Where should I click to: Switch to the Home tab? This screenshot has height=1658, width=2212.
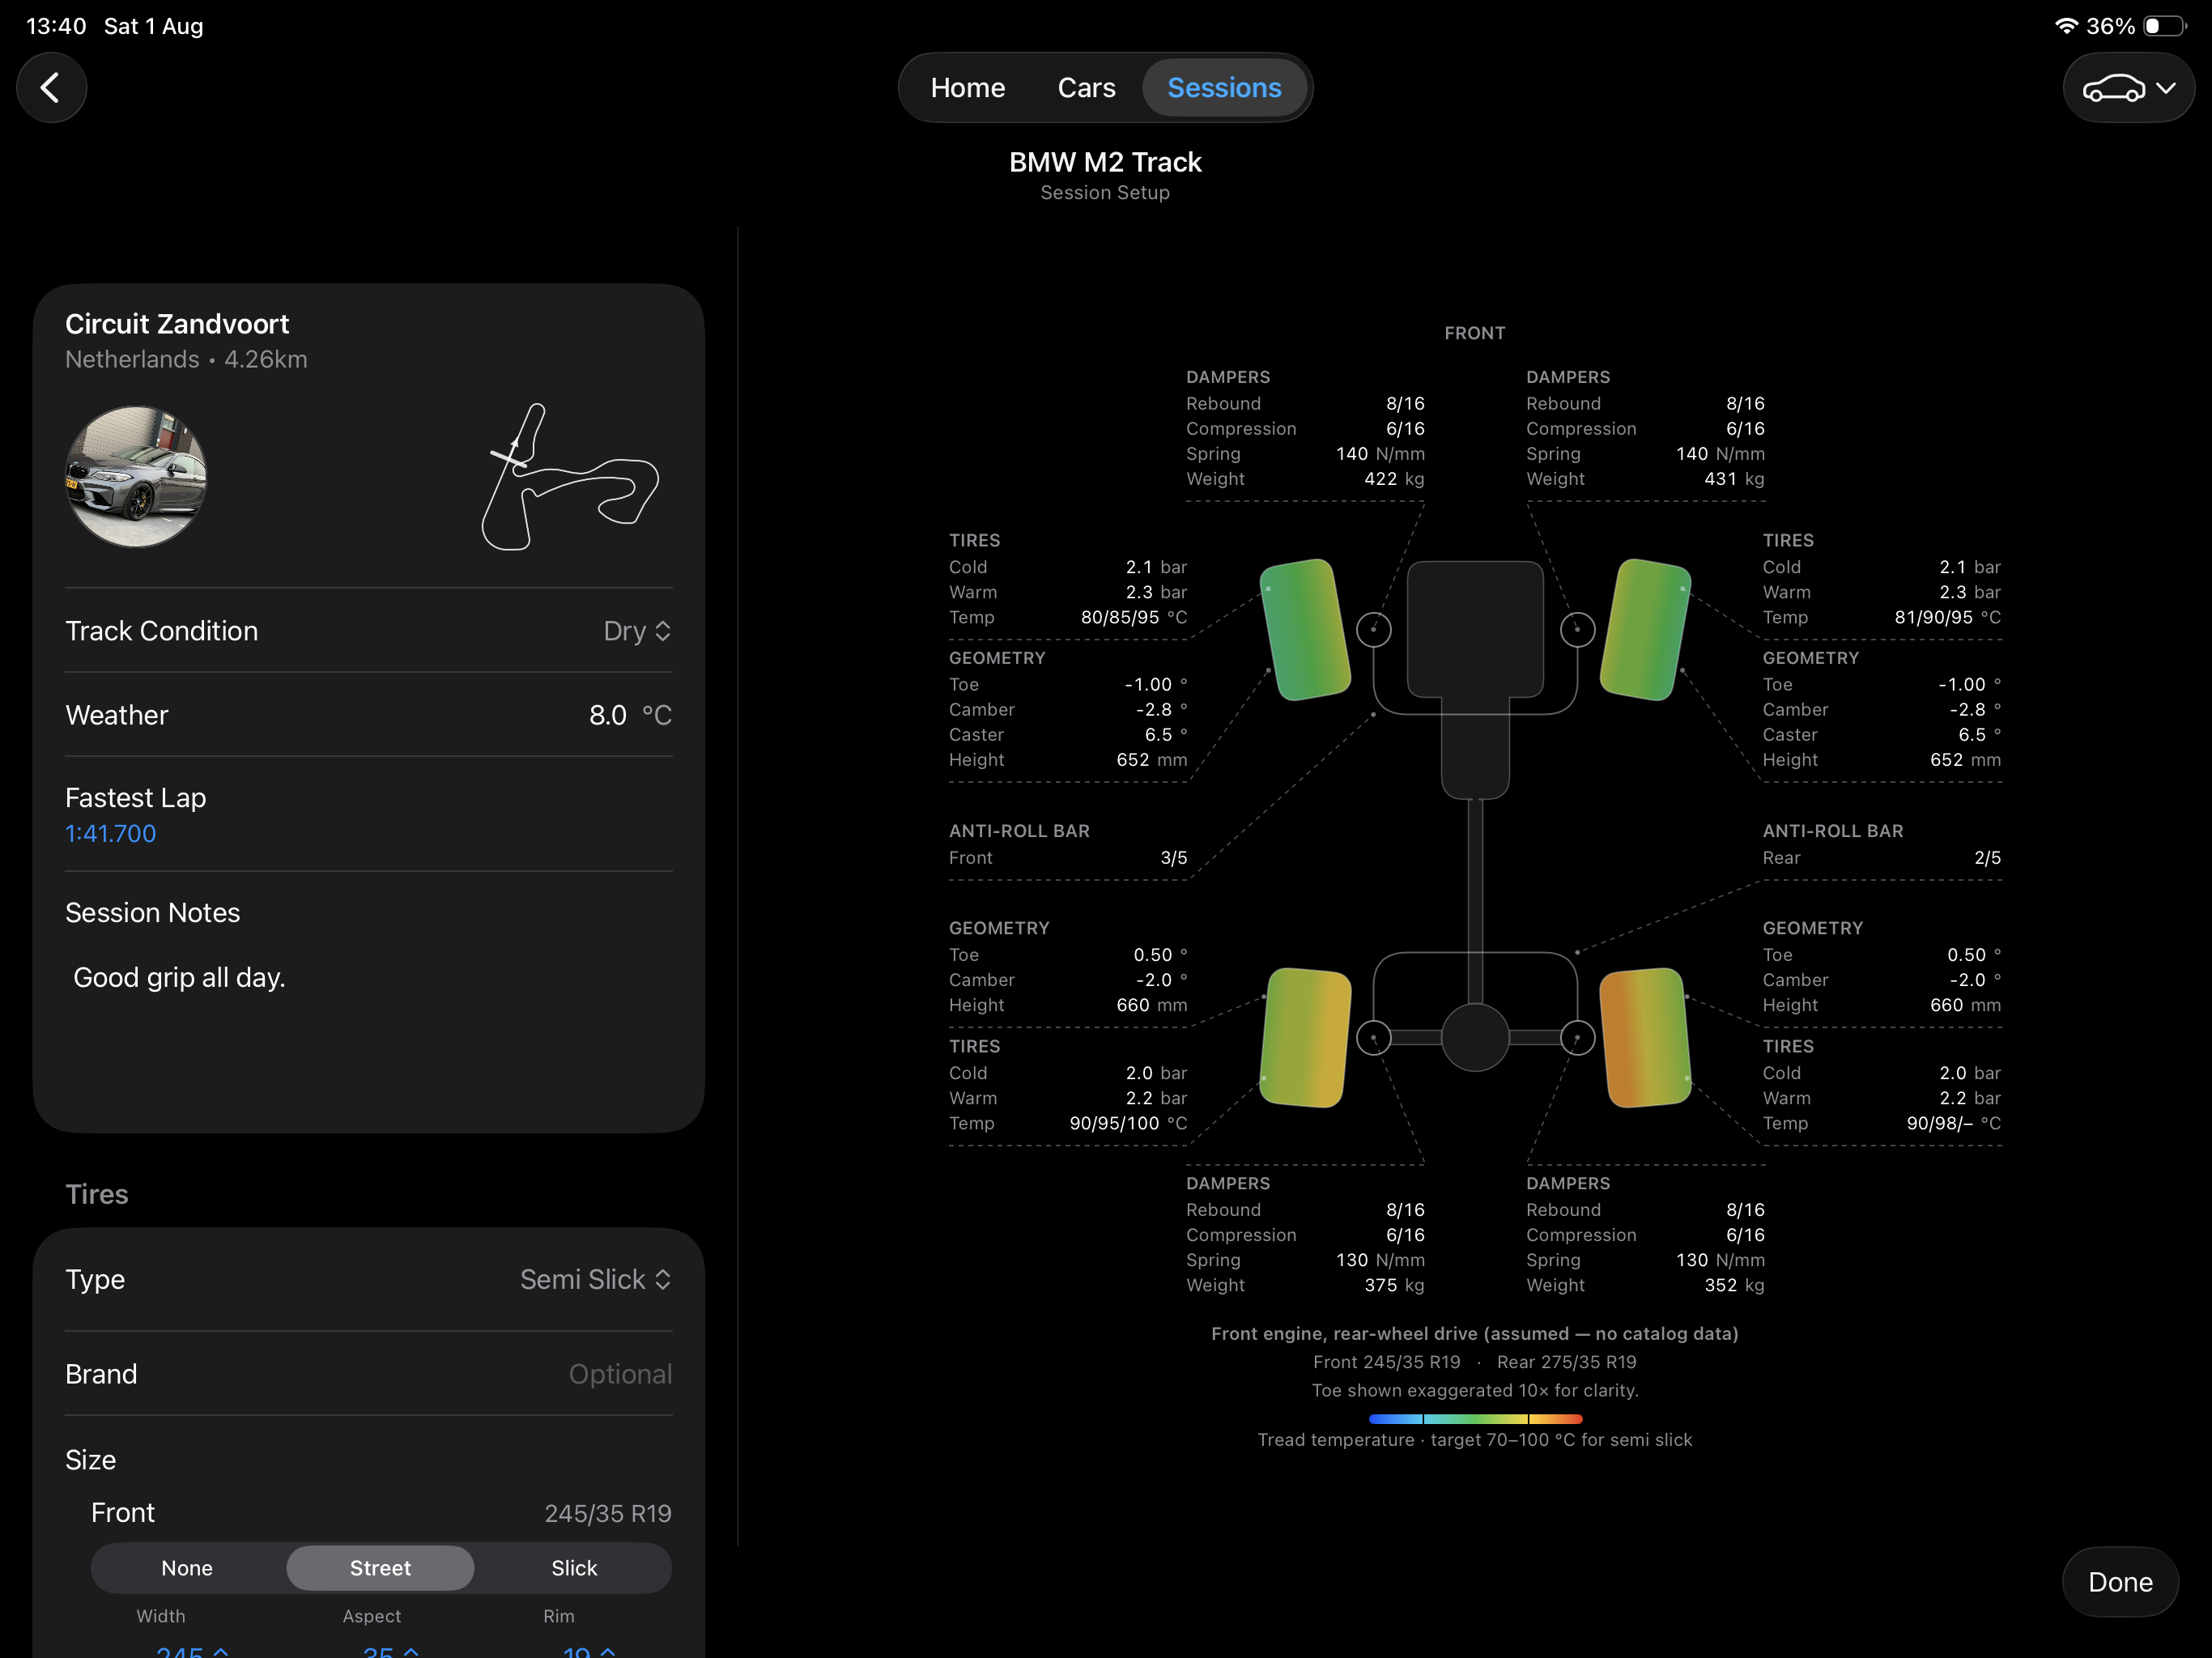click(967, 88)
